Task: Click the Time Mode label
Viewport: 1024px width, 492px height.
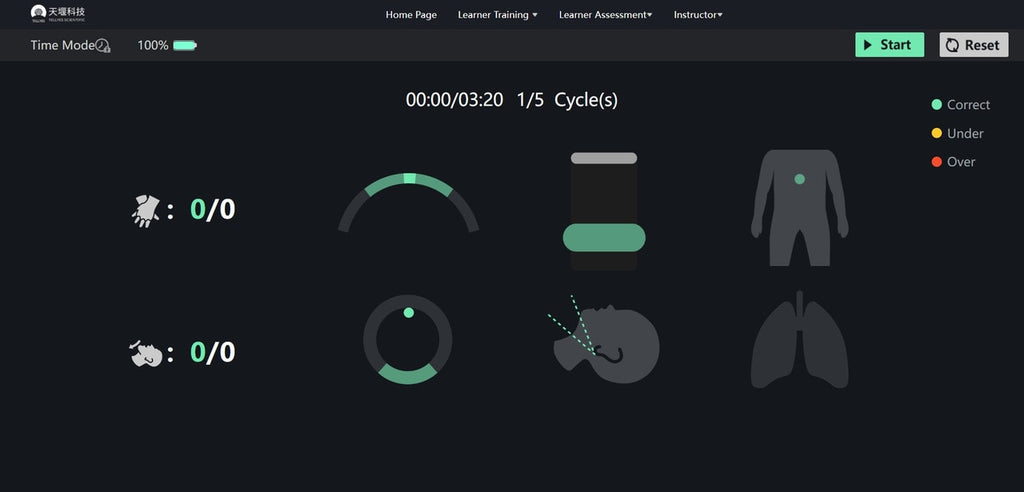Action: coord(62,45)
